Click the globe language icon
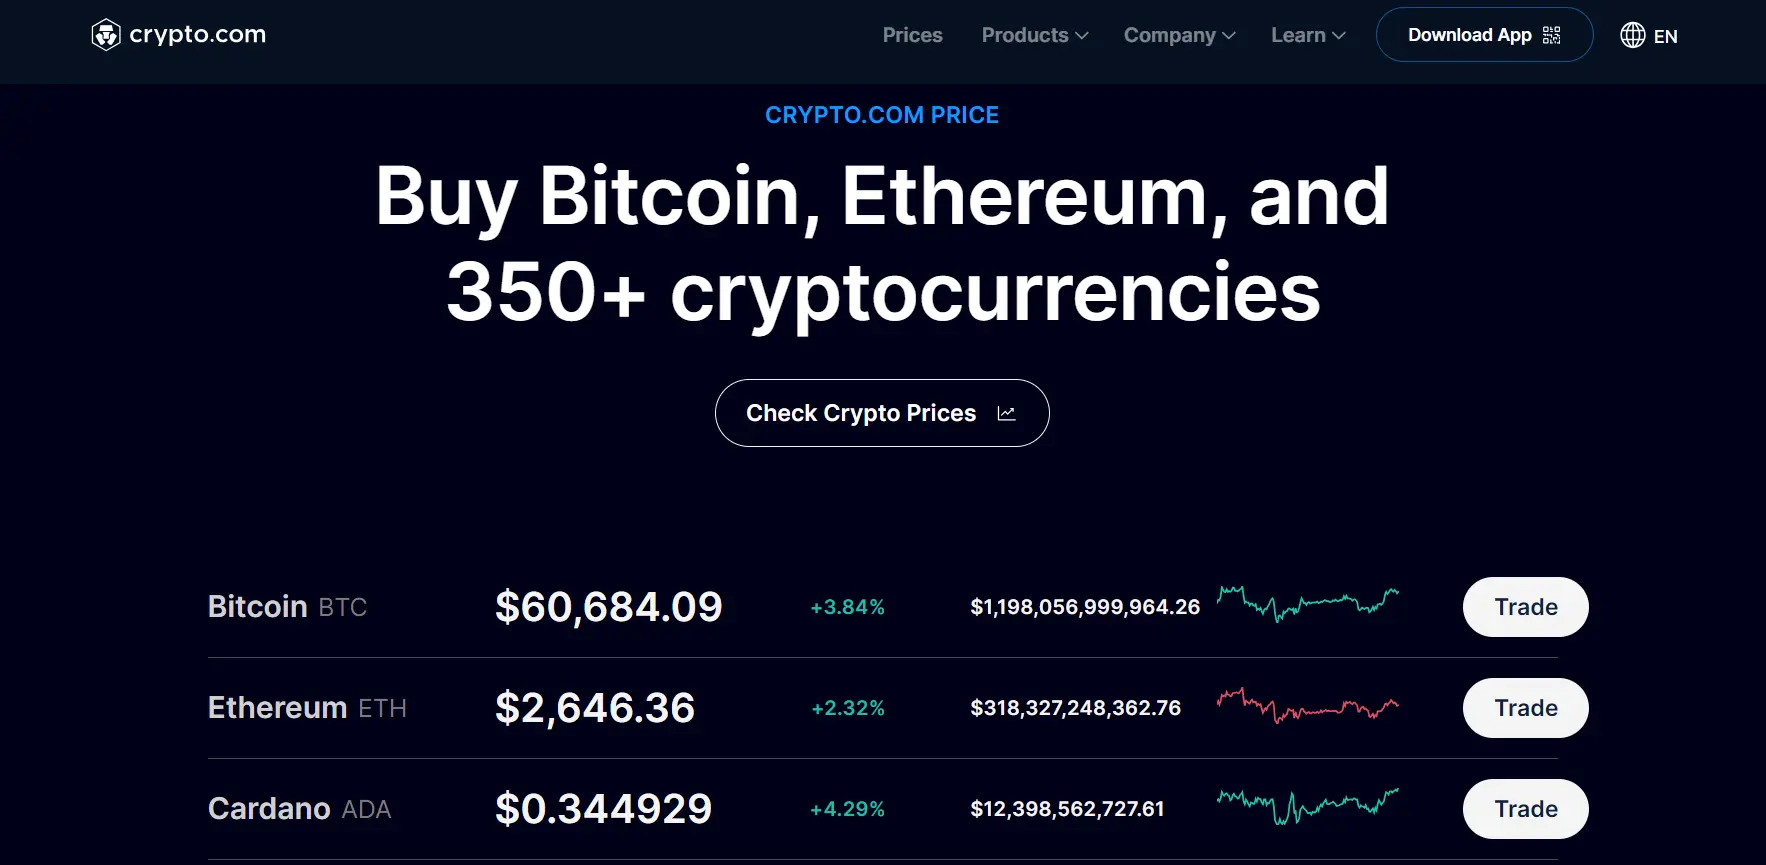Screen dimensions: 1766x865 (x=1632, y=35)
